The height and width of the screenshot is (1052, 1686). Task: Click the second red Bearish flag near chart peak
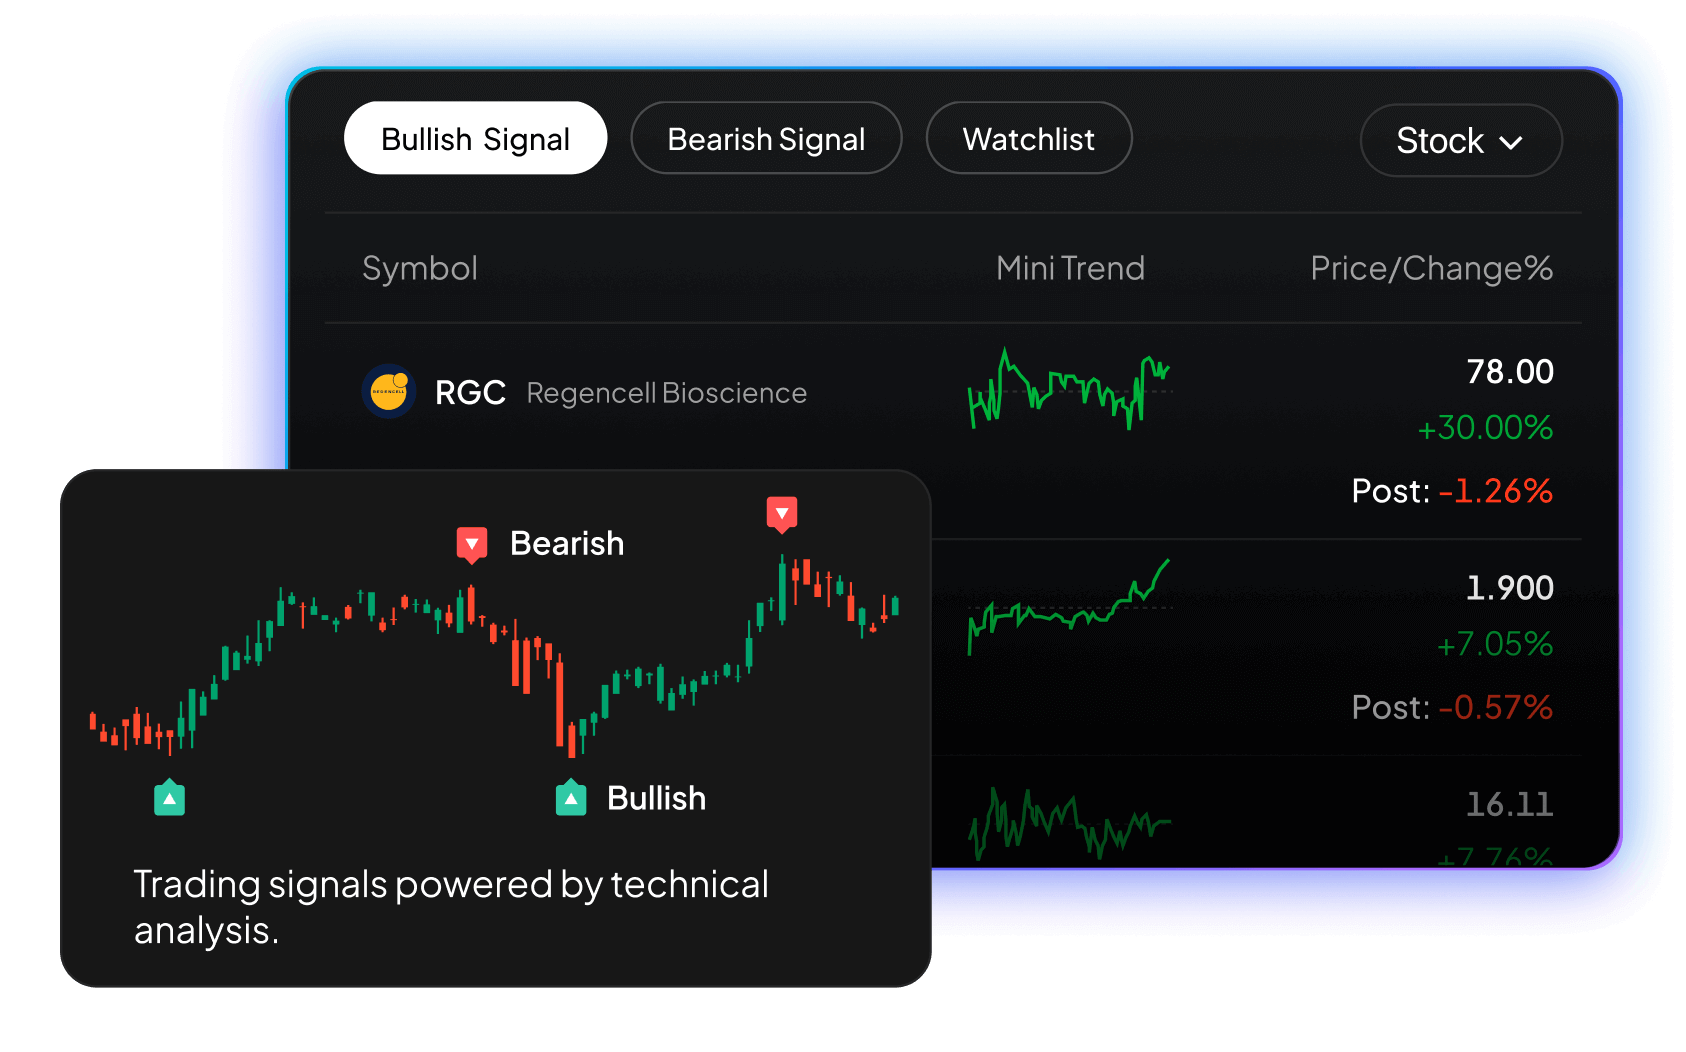click(783, 515)
